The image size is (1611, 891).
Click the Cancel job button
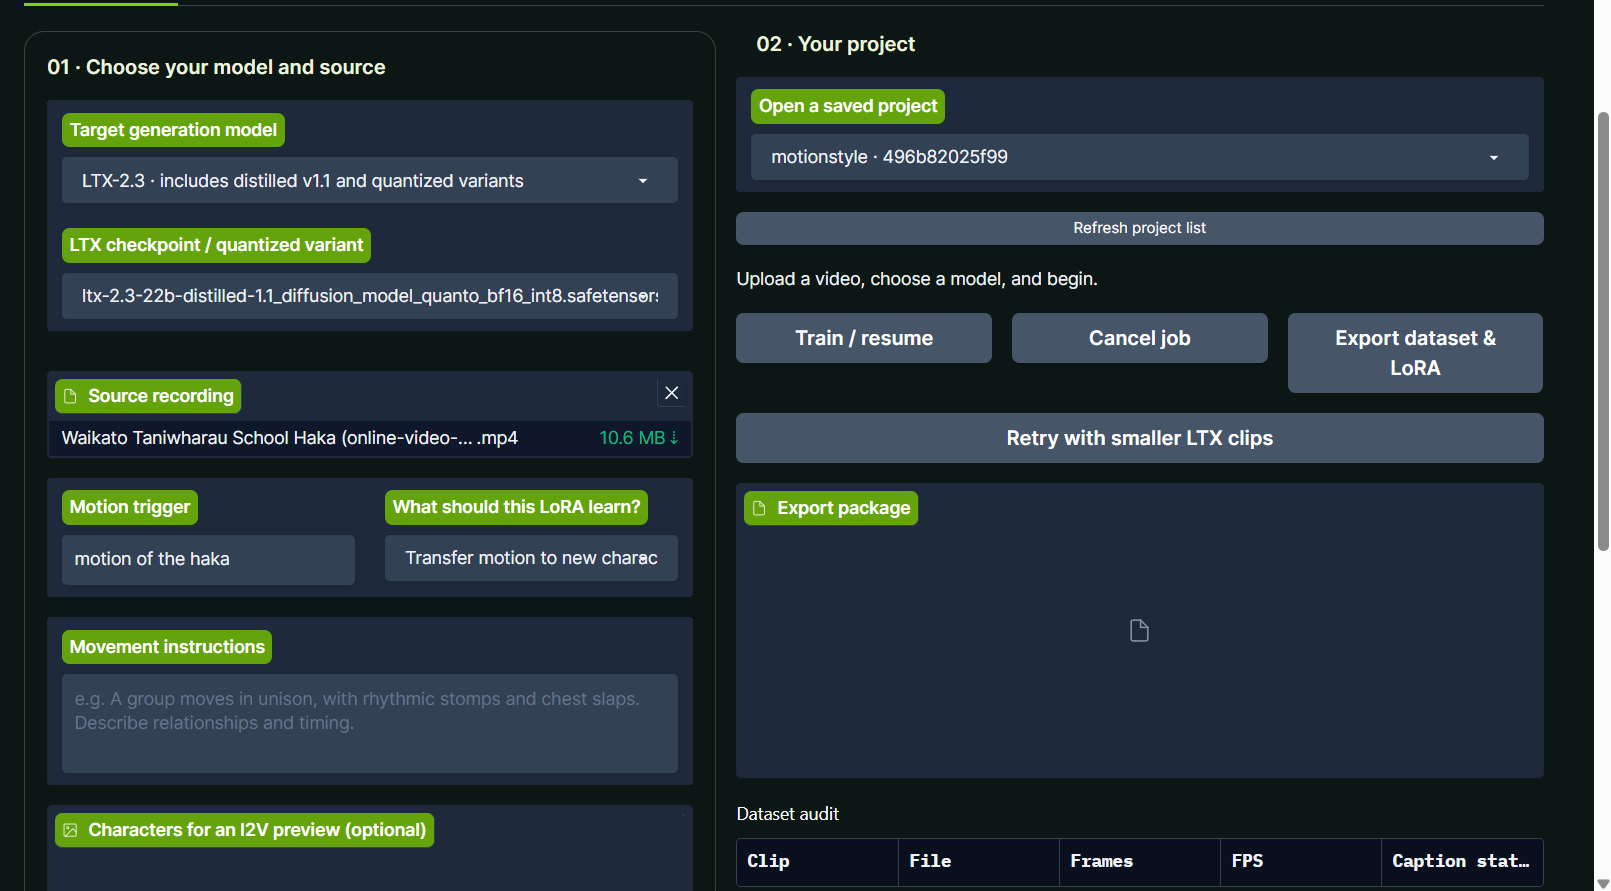click(1140, 338)
